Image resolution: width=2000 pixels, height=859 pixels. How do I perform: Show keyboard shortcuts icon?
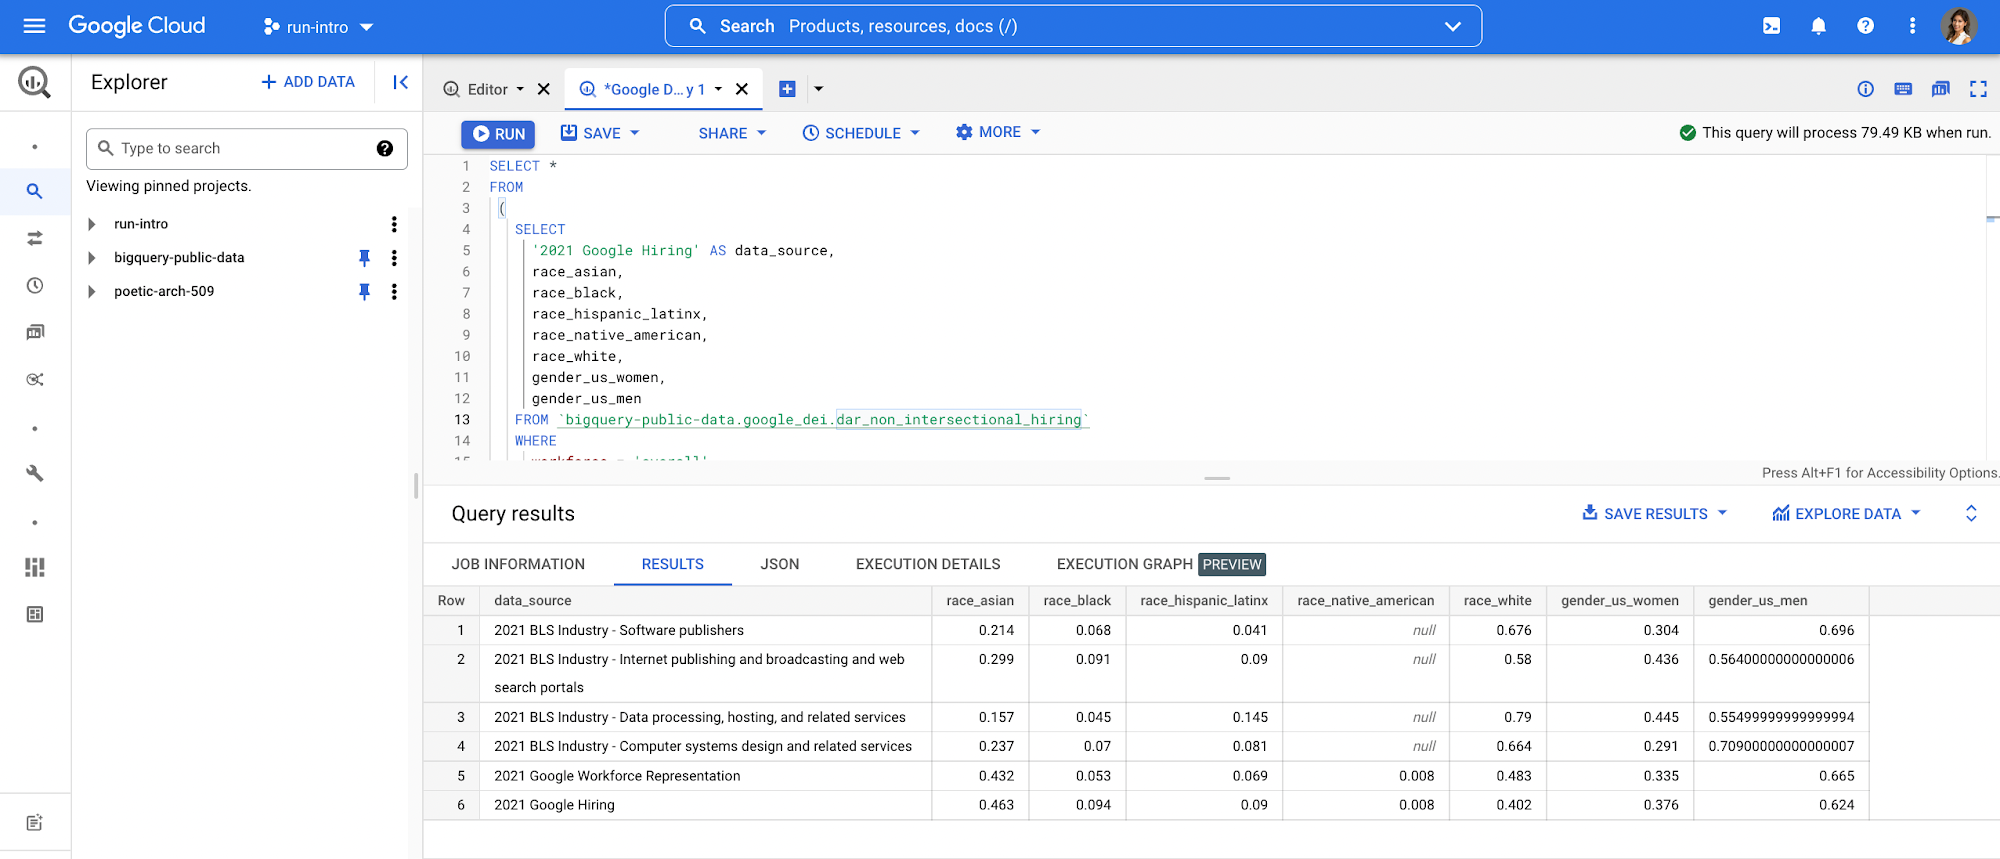click(1903, 89)
